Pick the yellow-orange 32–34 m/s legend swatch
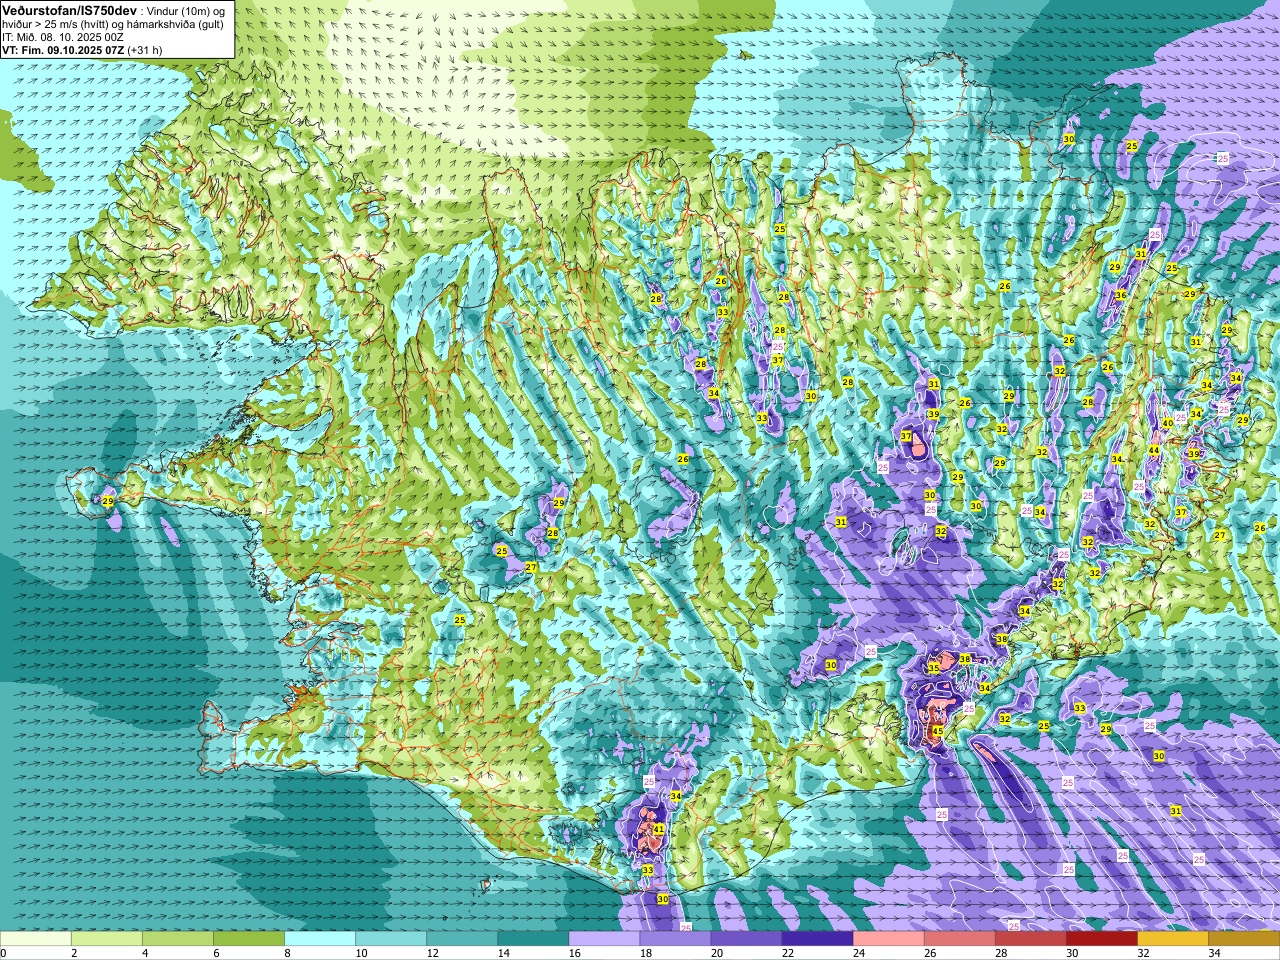 1172,939
